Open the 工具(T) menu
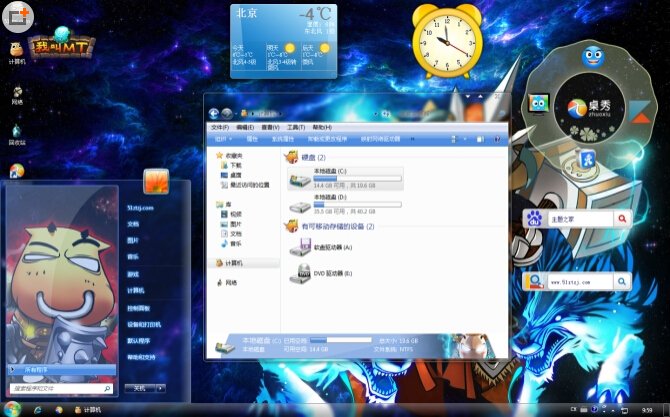The width and height of the screenshot is (670, 417). (296, 127)
